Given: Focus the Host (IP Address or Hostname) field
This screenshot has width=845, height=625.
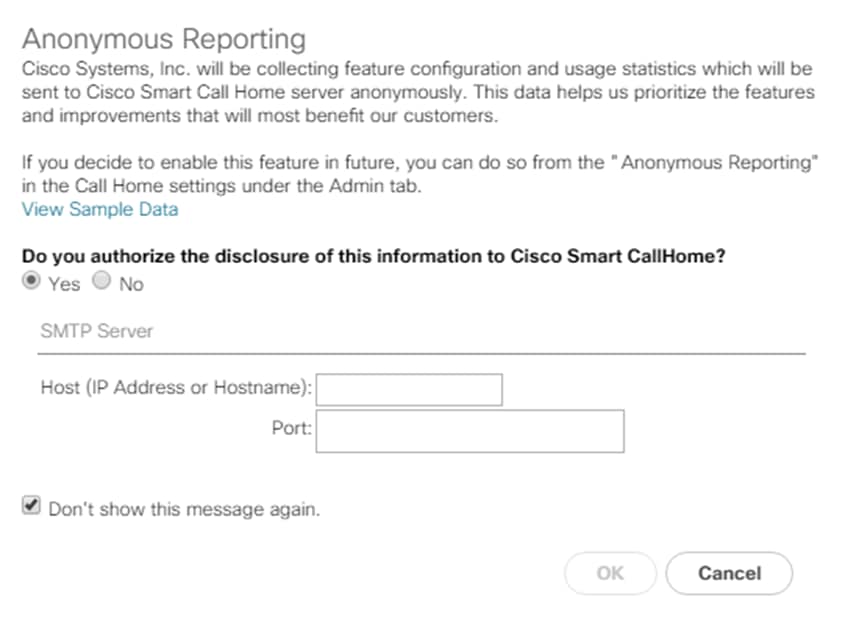Looking at the screenshot, I should (409, 389).
